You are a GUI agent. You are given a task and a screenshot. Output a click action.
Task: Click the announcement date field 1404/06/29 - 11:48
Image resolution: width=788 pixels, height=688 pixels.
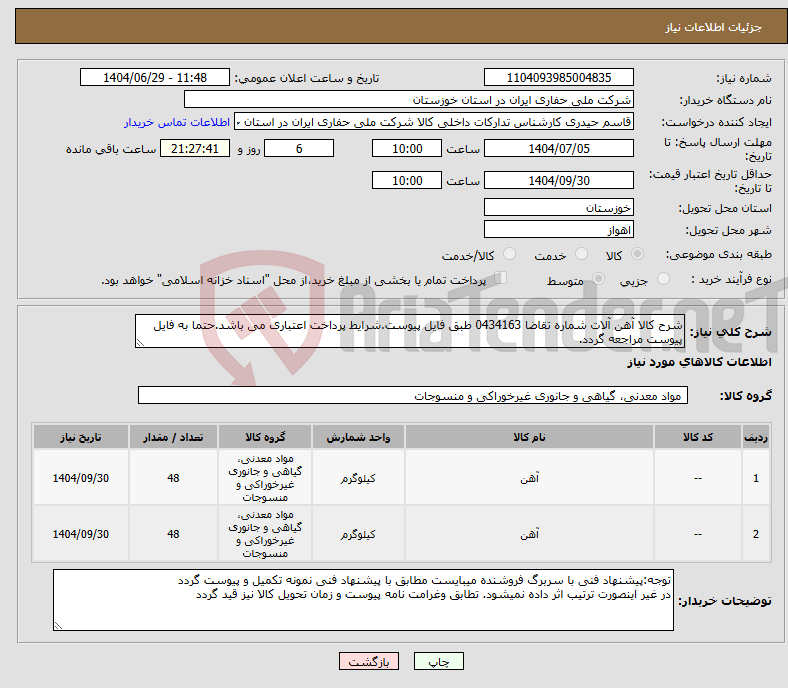pyautogui.click(x=155, y=77)
